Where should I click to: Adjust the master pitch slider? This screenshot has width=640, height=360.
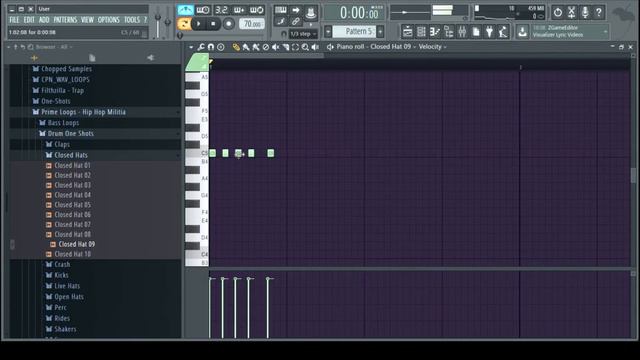click(x=167, y=22)
